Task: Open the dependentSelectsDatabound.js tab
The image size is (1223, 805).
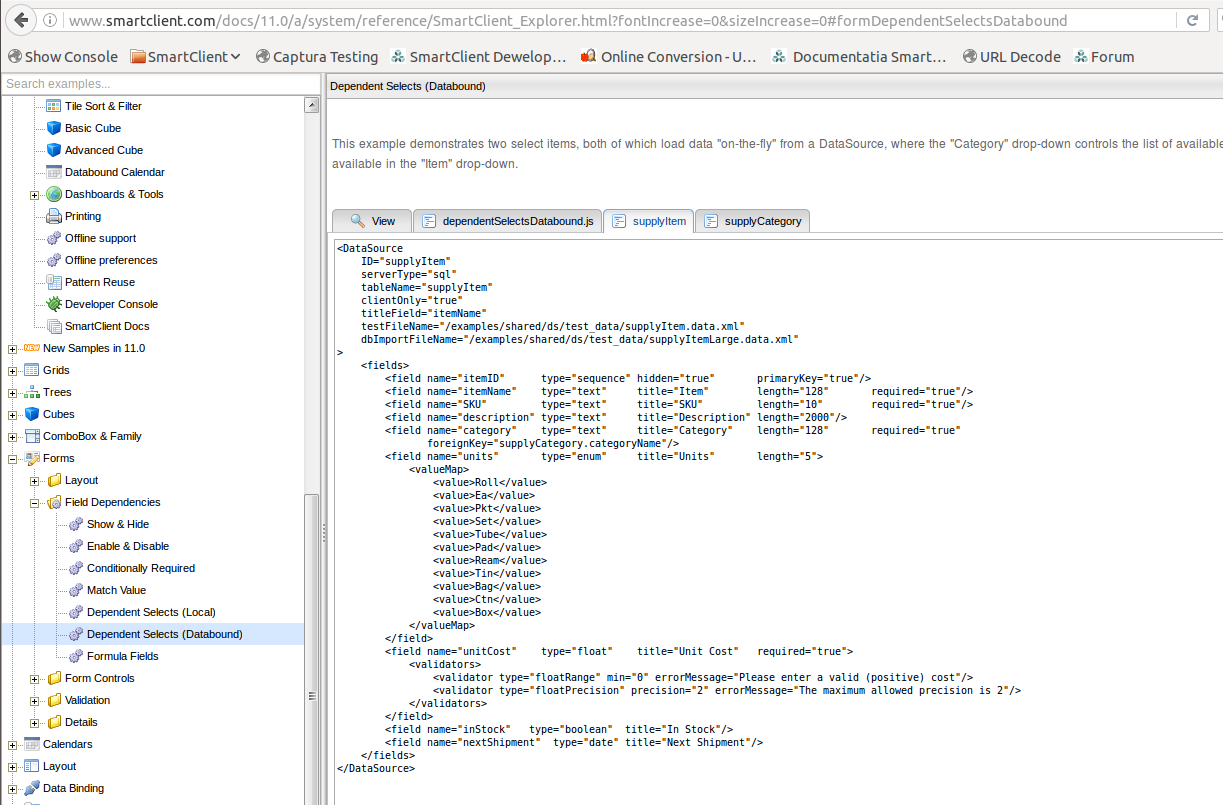Action: pyautogui.click(x=507, y=221)
